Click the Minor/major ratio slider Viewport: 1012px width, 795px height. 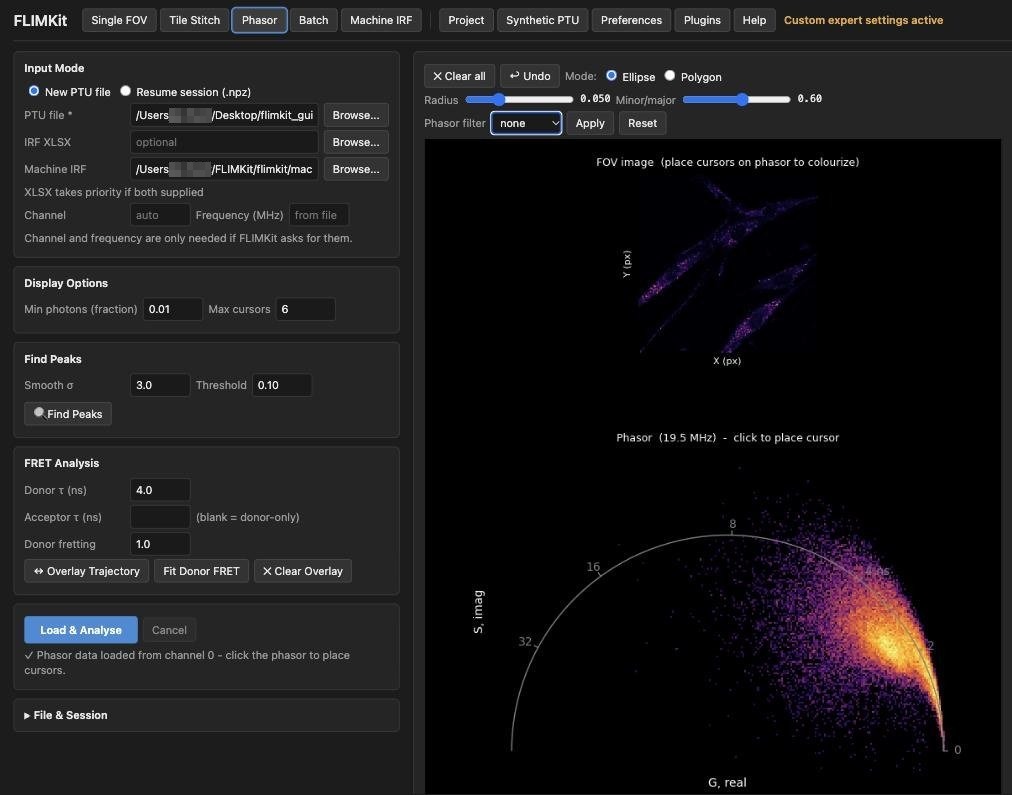736,99
